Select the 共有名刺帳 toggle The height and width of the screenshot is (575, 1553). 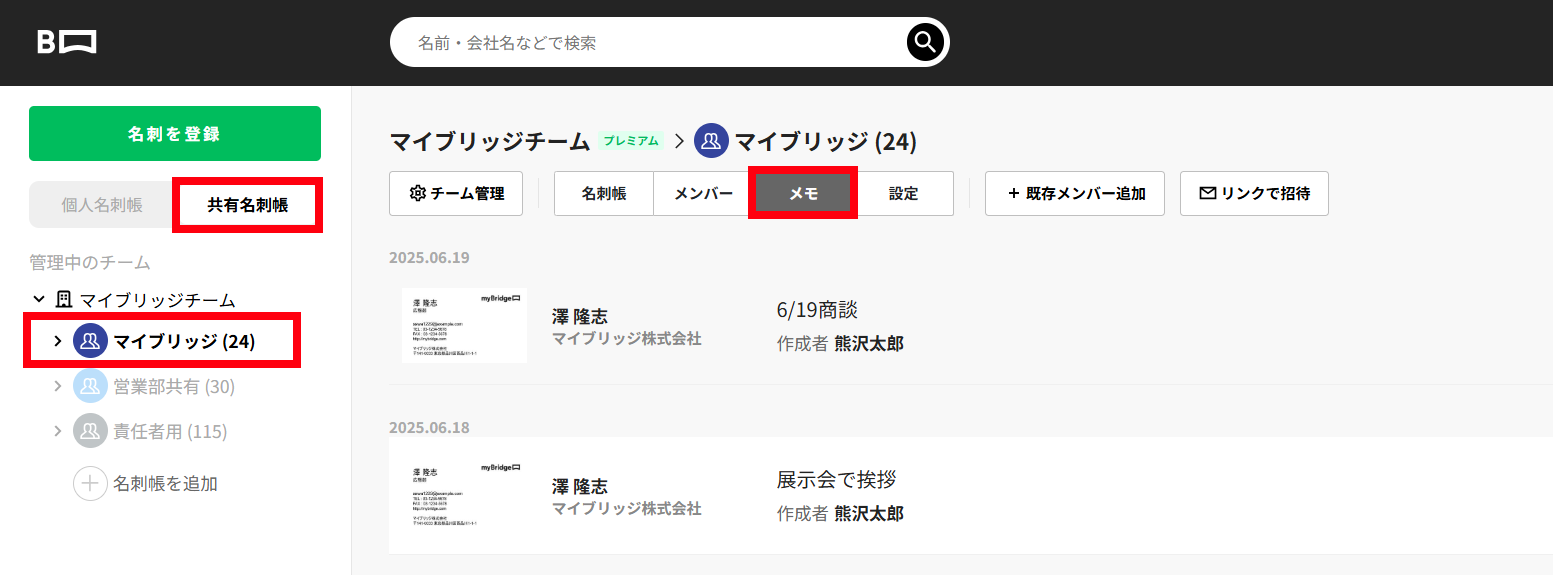(x=247, y=205)
